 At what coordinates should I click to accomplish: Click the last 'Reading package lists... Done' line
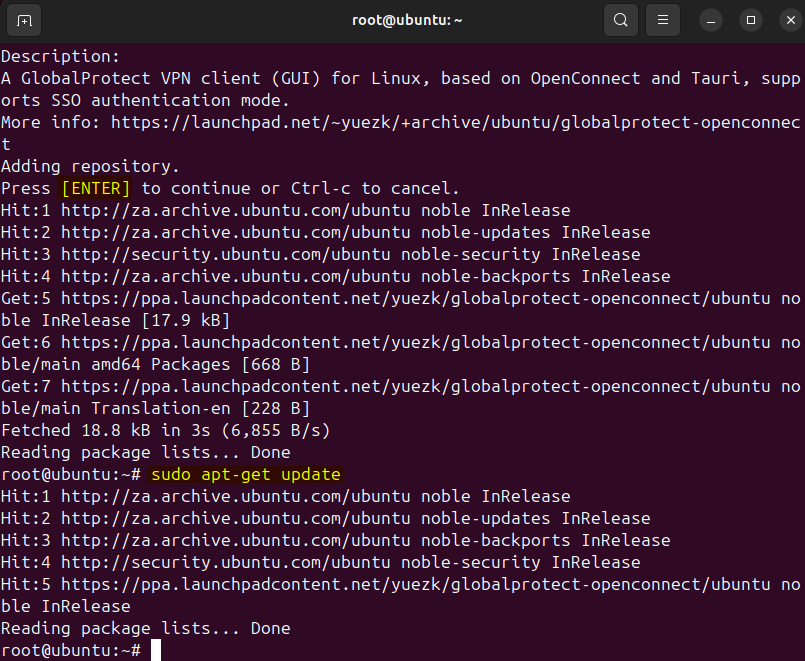pyautogui.click(x=145, y=628)
